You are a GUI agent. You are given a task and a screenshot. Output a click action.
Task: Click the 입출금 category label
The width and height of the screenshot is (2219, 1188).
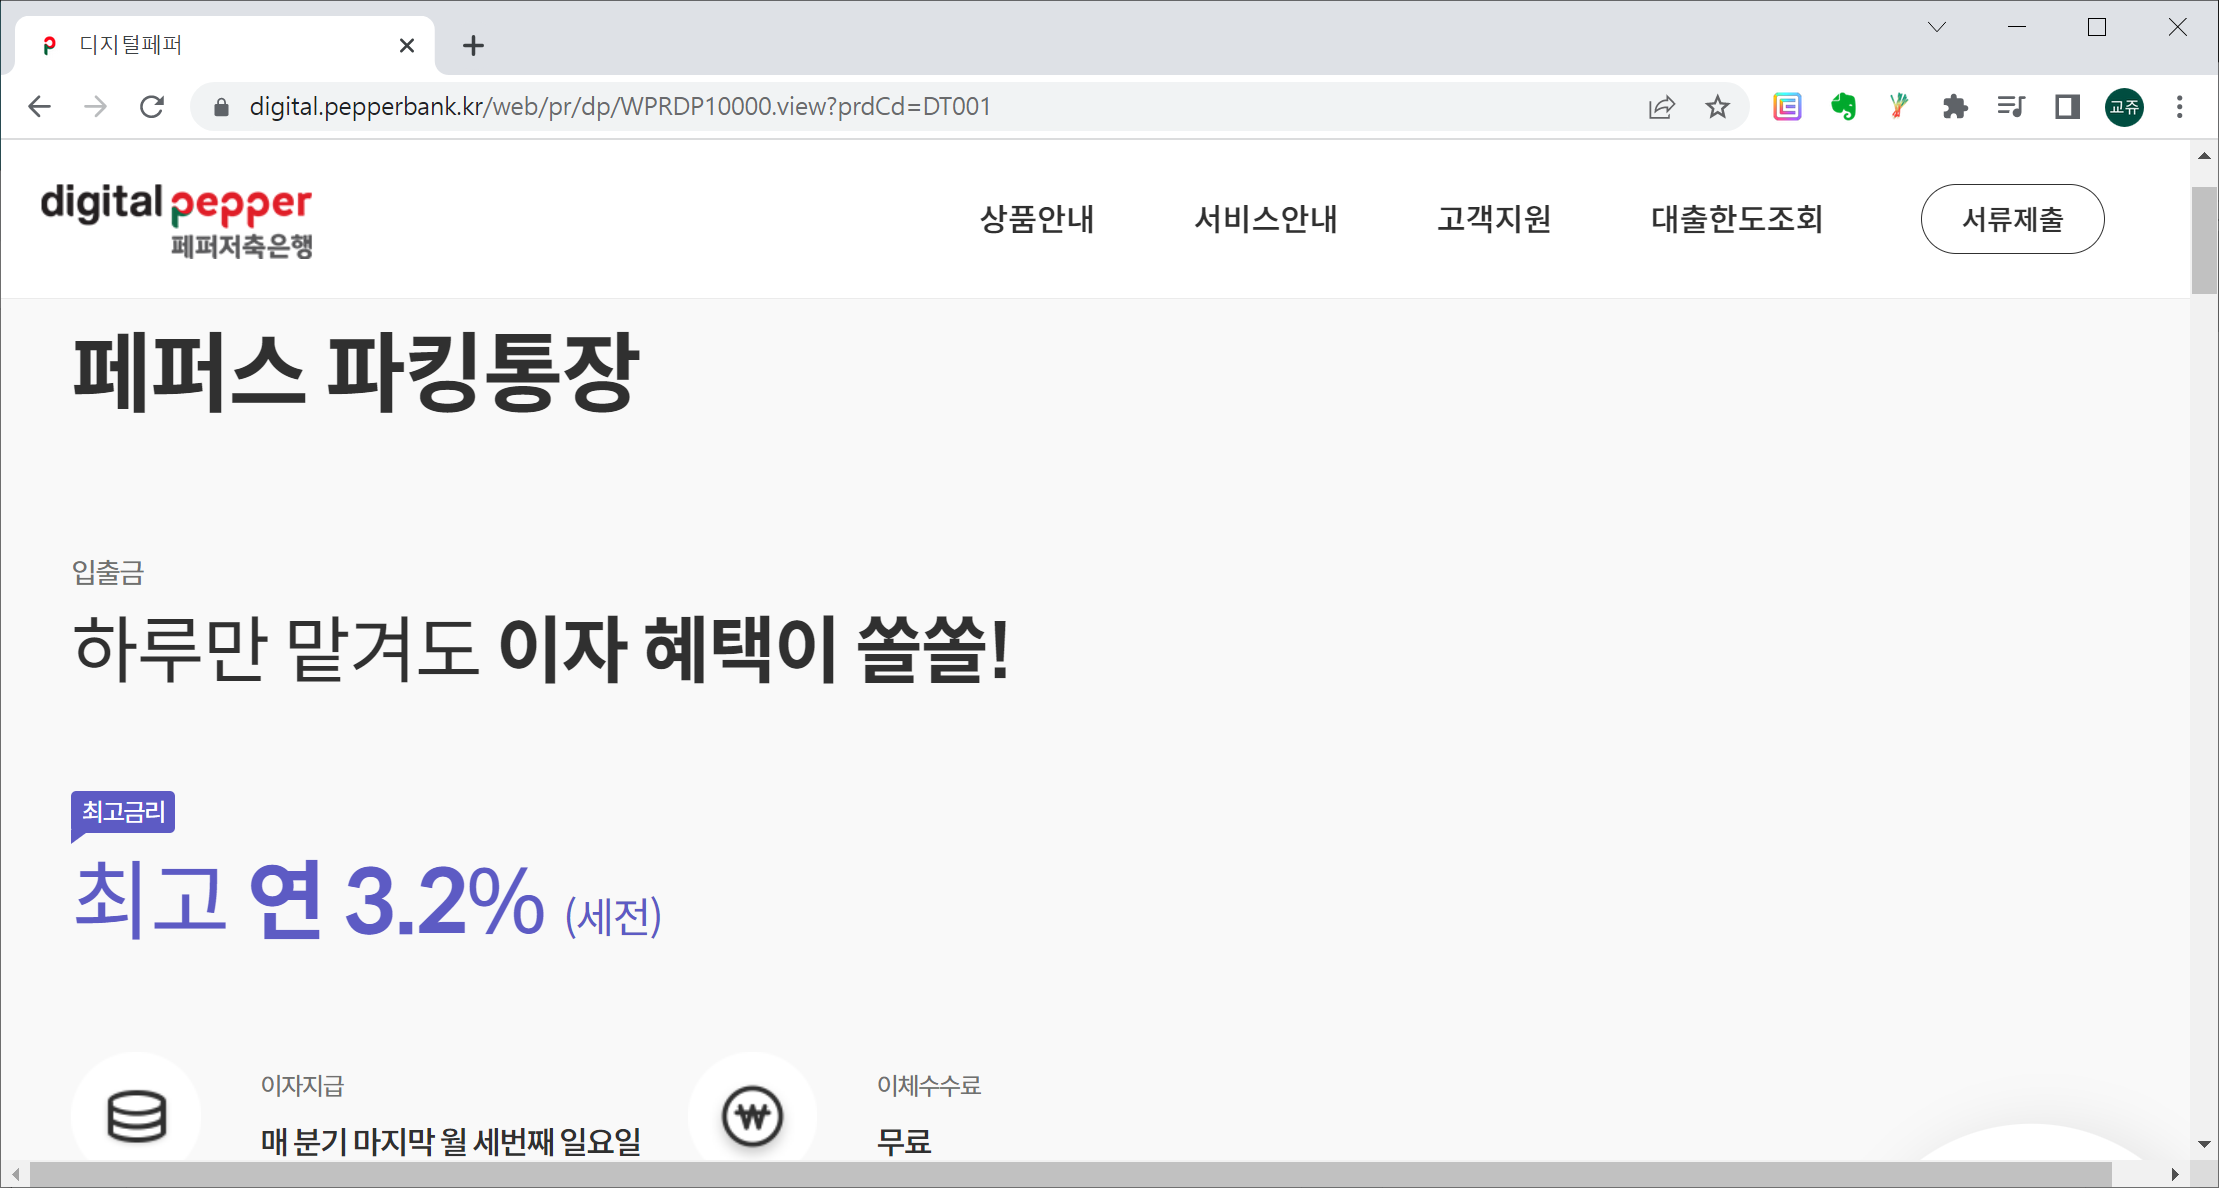coord(108,572)
